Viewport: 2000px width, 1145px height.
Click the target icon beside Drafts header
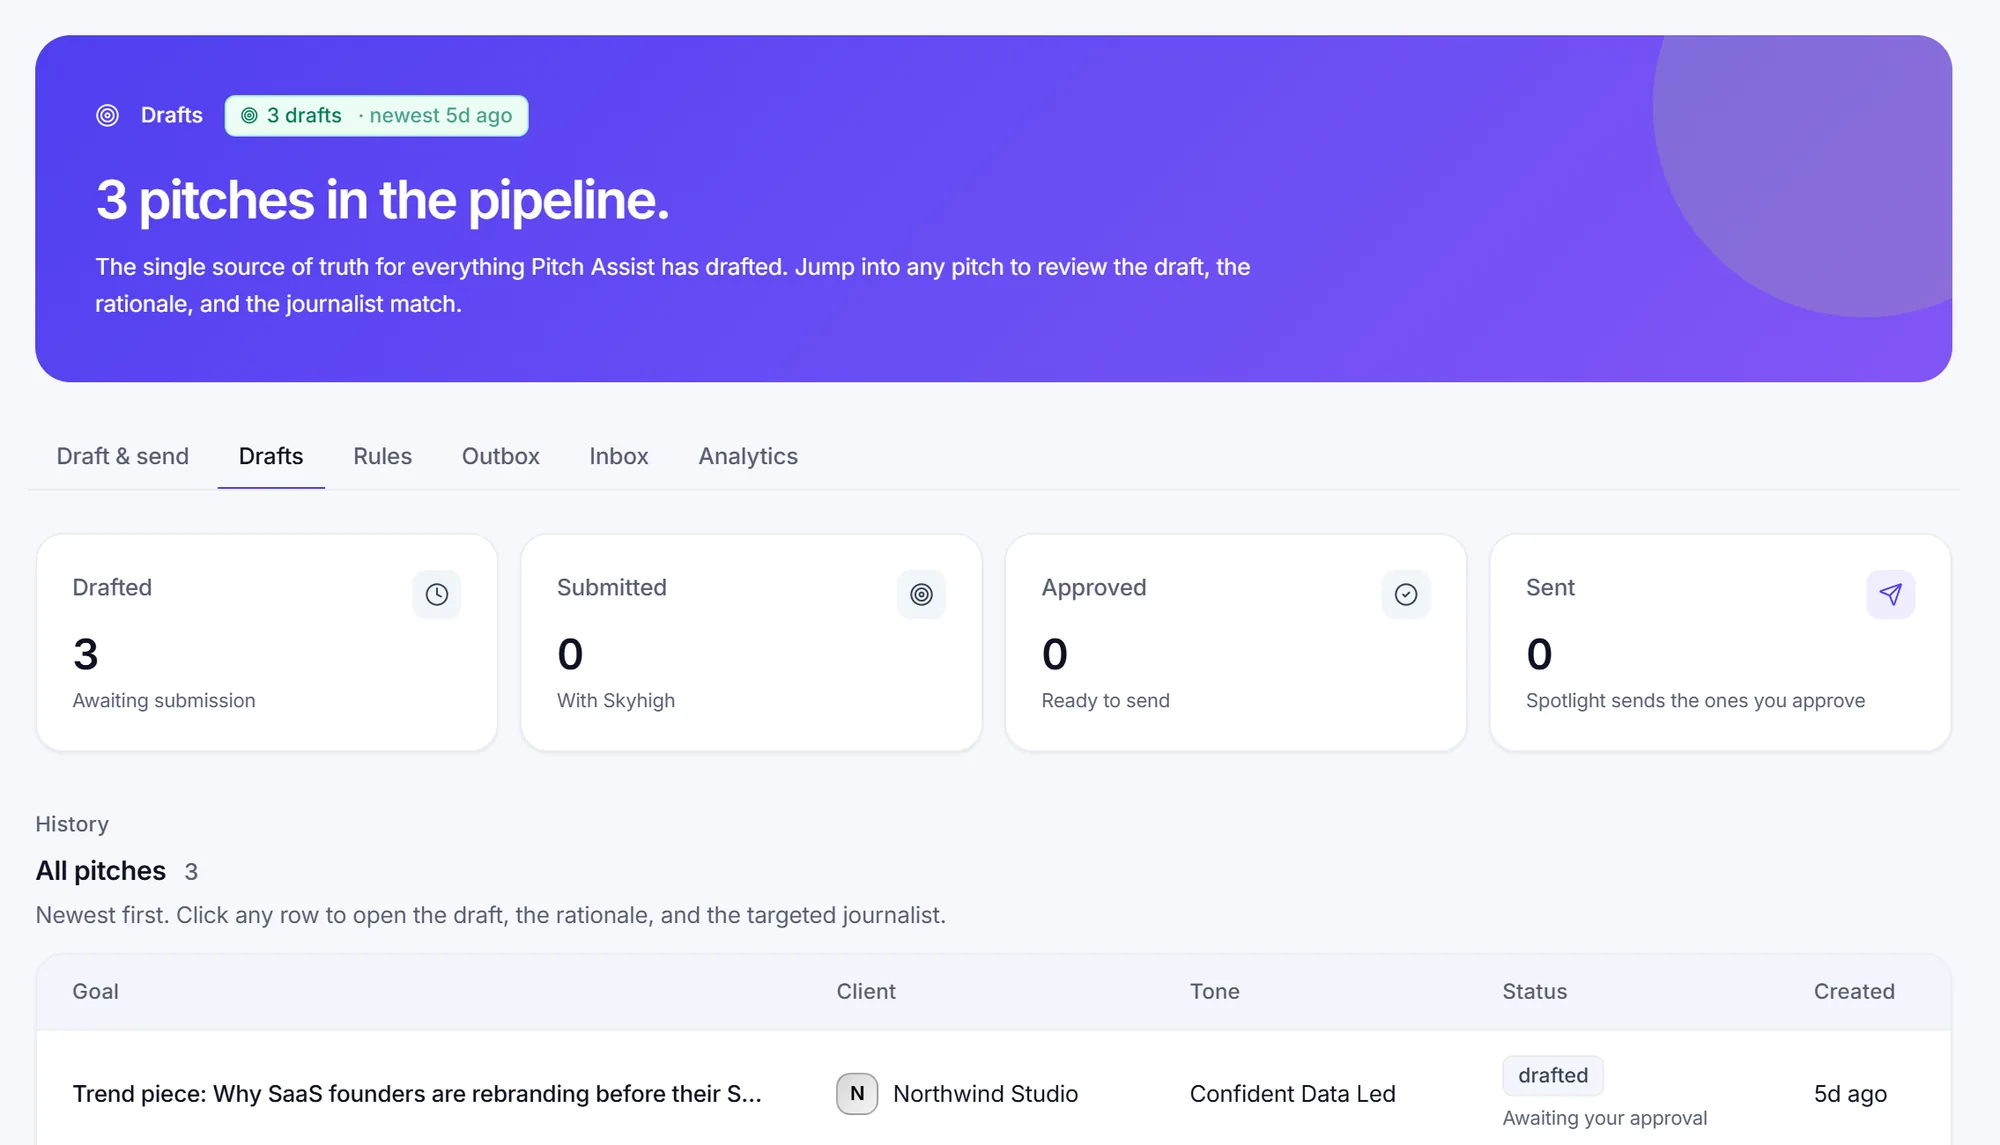point(107,115)
